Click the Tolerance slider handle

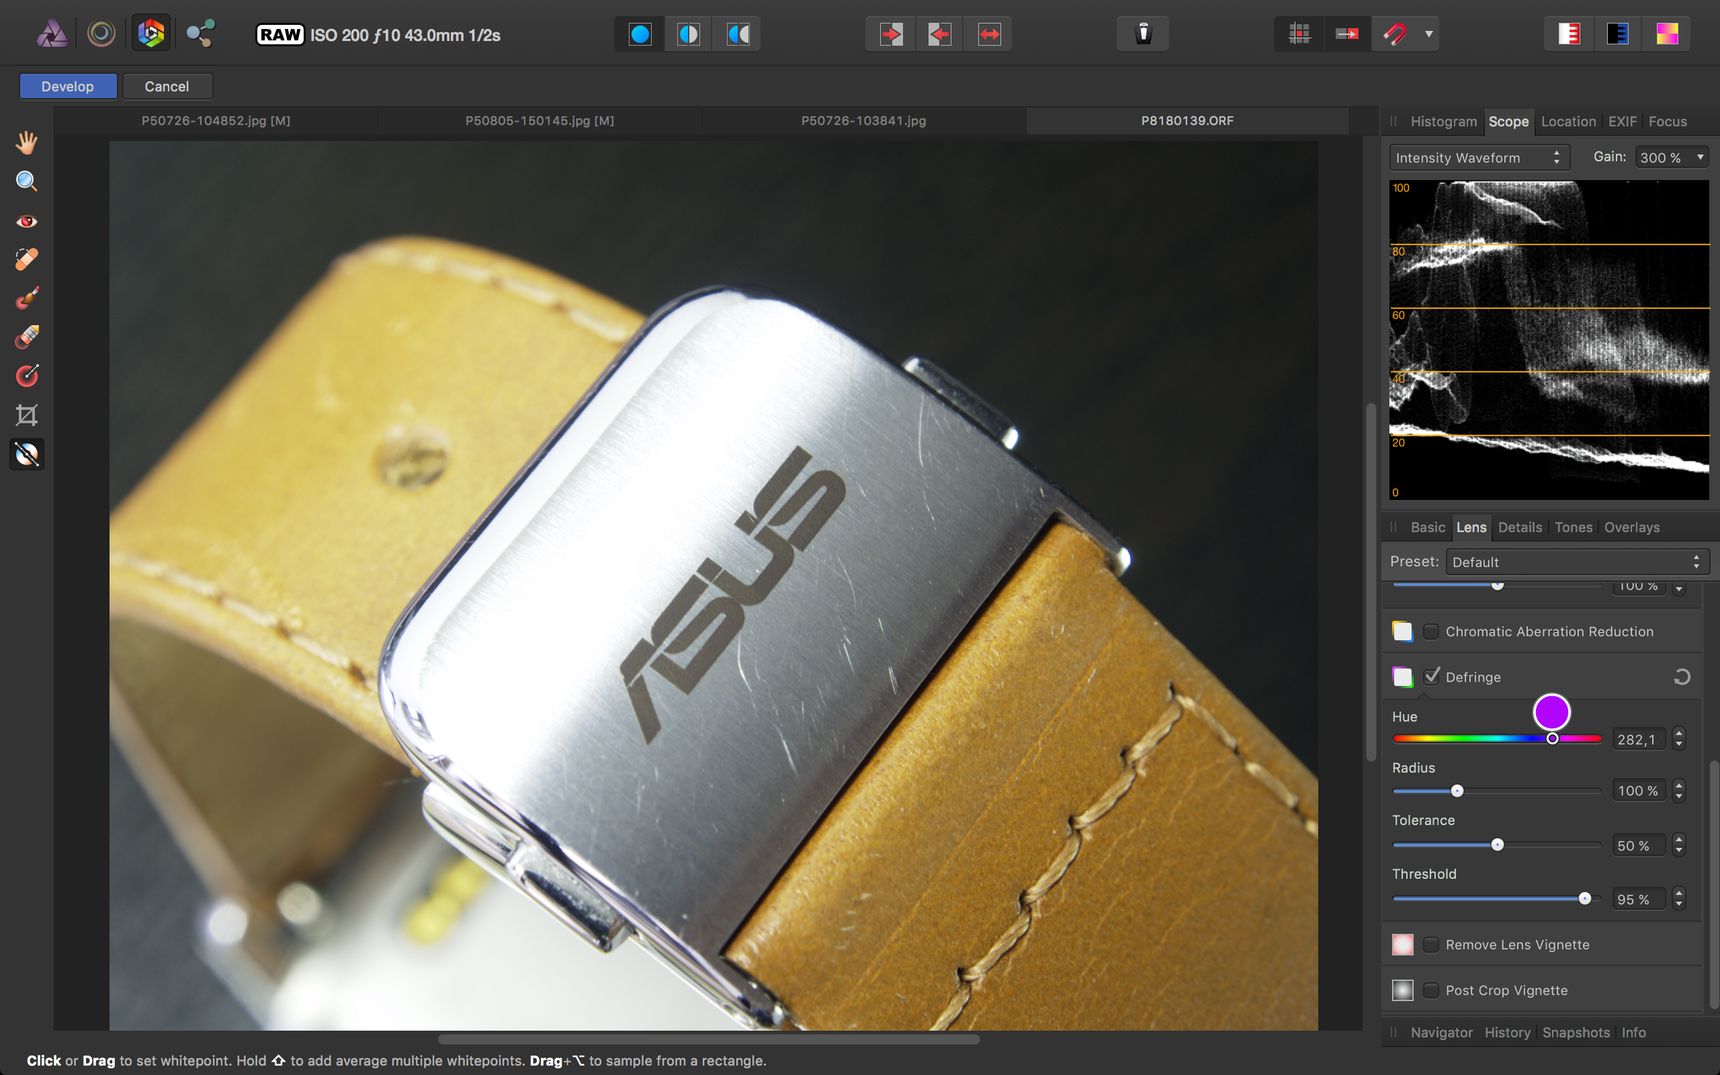[x=1497, y=845]
